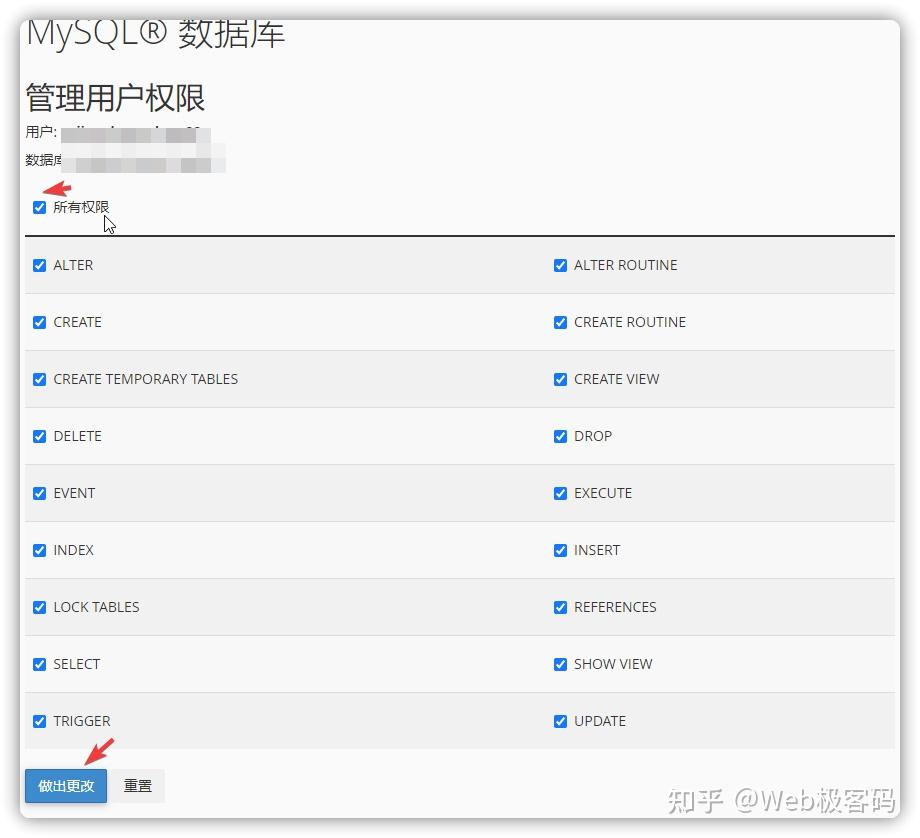Click the CREATE TEMPORARY TABLES label
The width and height of the screenshot is (920, 838).
coord(146,379)
